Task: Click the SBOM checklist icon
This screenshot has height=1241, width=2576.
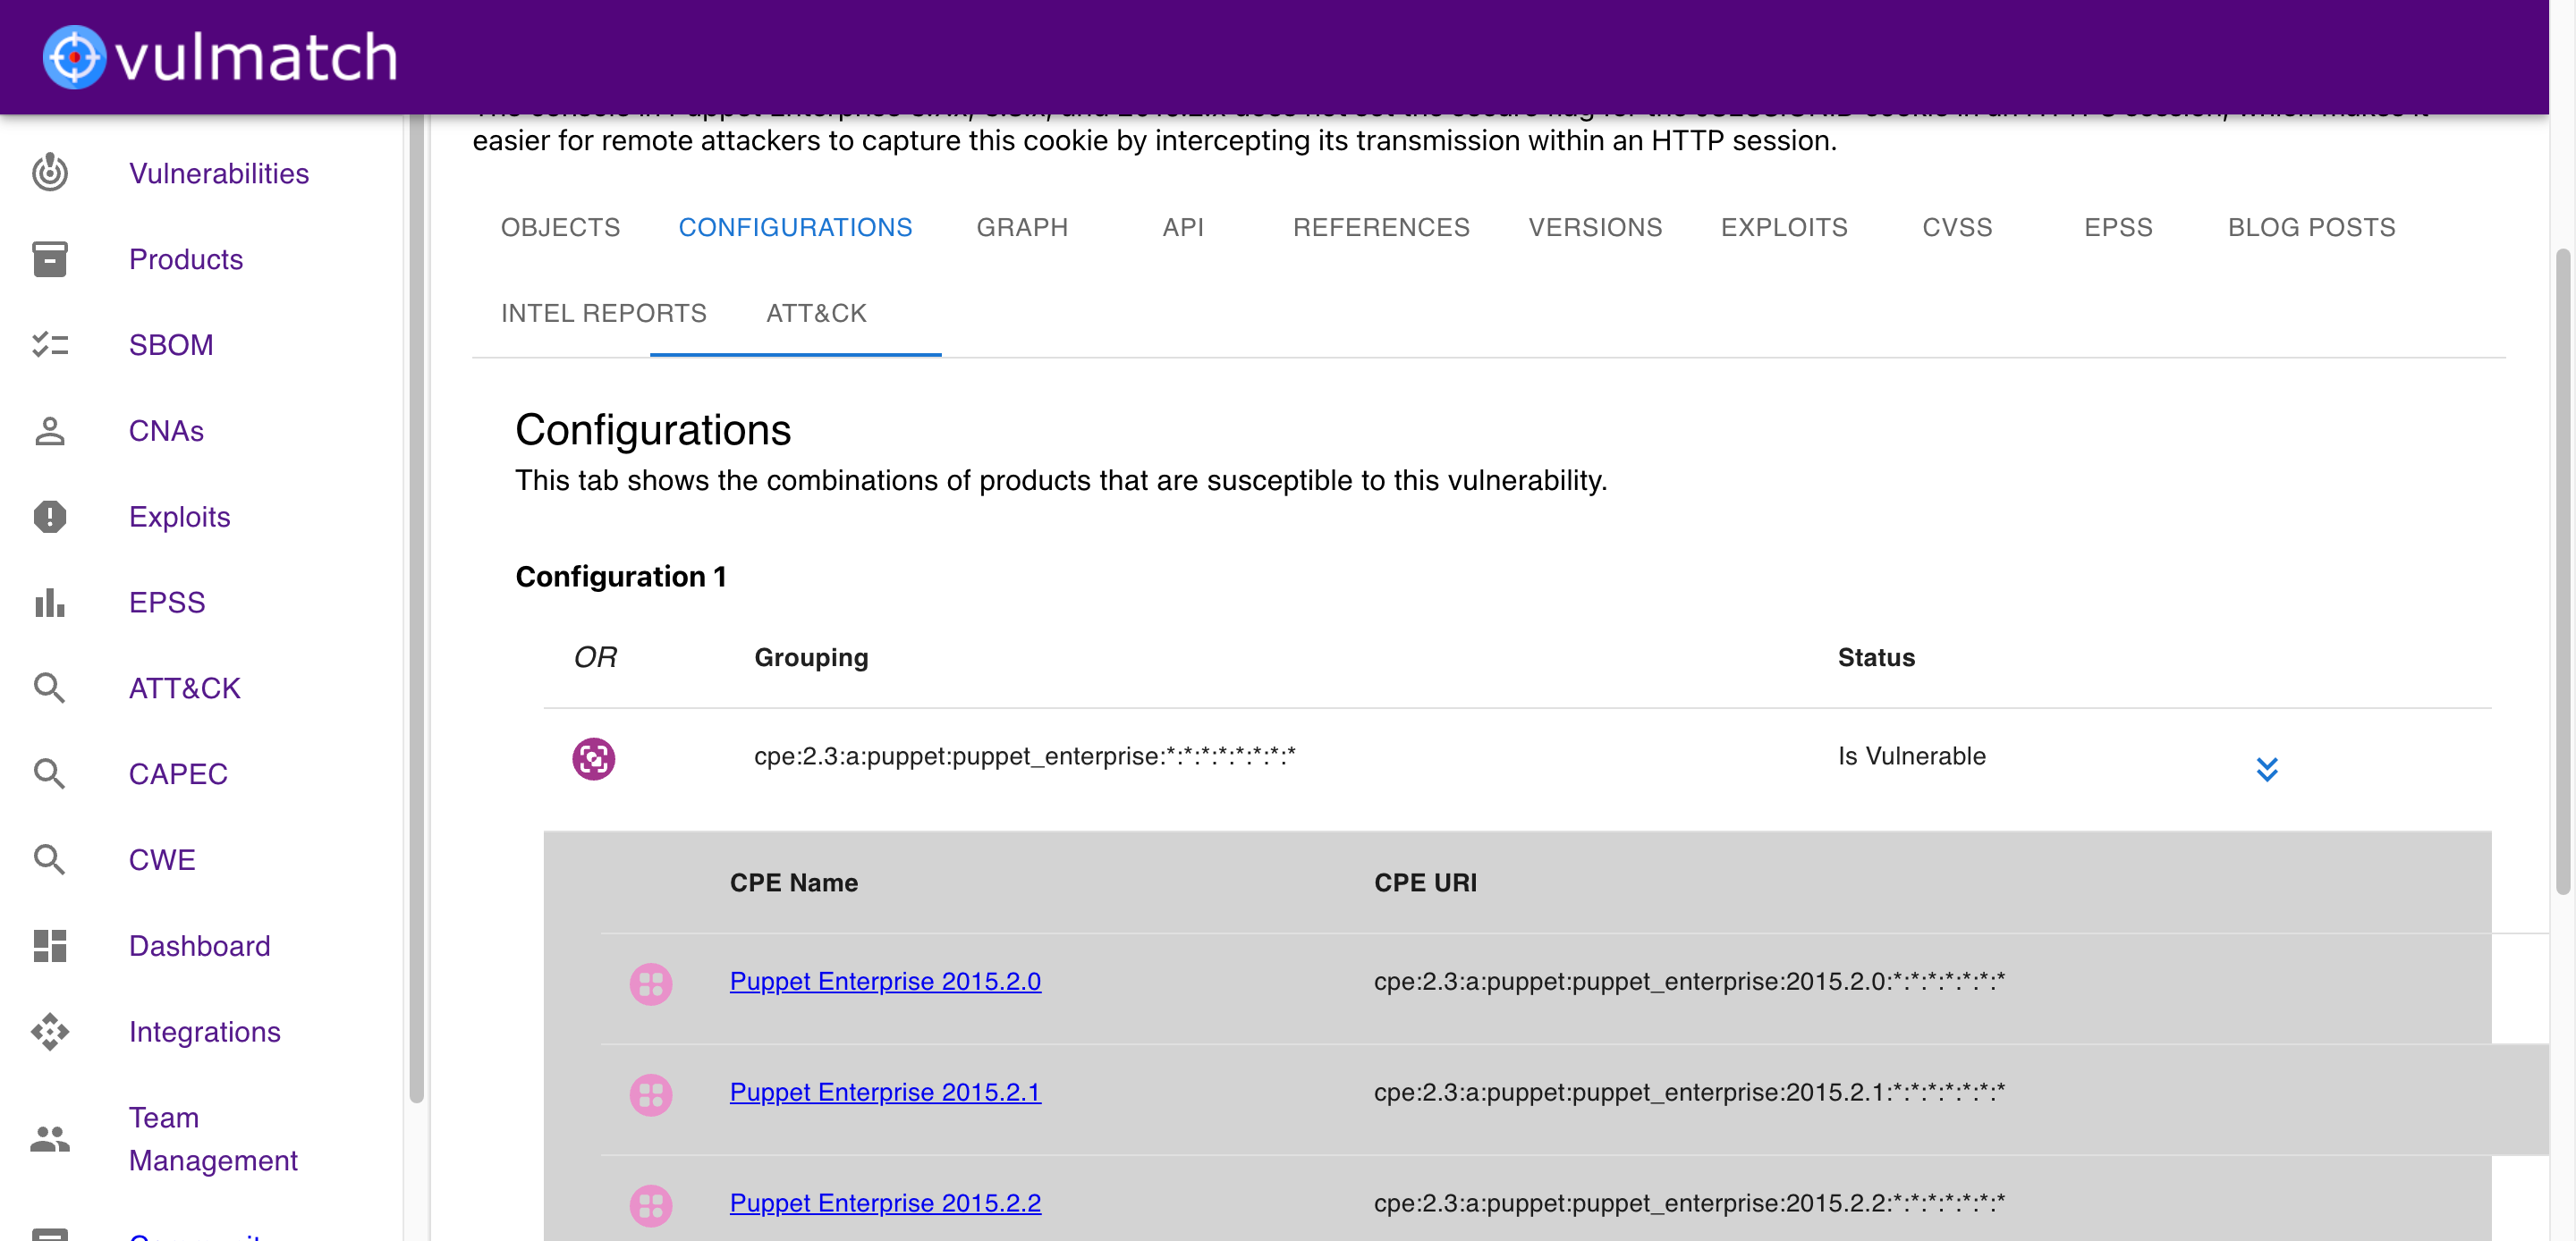Action: click(x=49, y=345)
